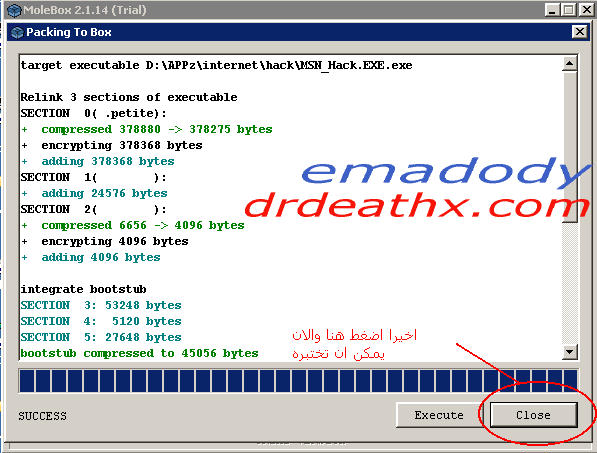The image size is (597, 453).
Task: Select 'SECTION 3: 53248 bytes' line
Action: coord(101,305)
